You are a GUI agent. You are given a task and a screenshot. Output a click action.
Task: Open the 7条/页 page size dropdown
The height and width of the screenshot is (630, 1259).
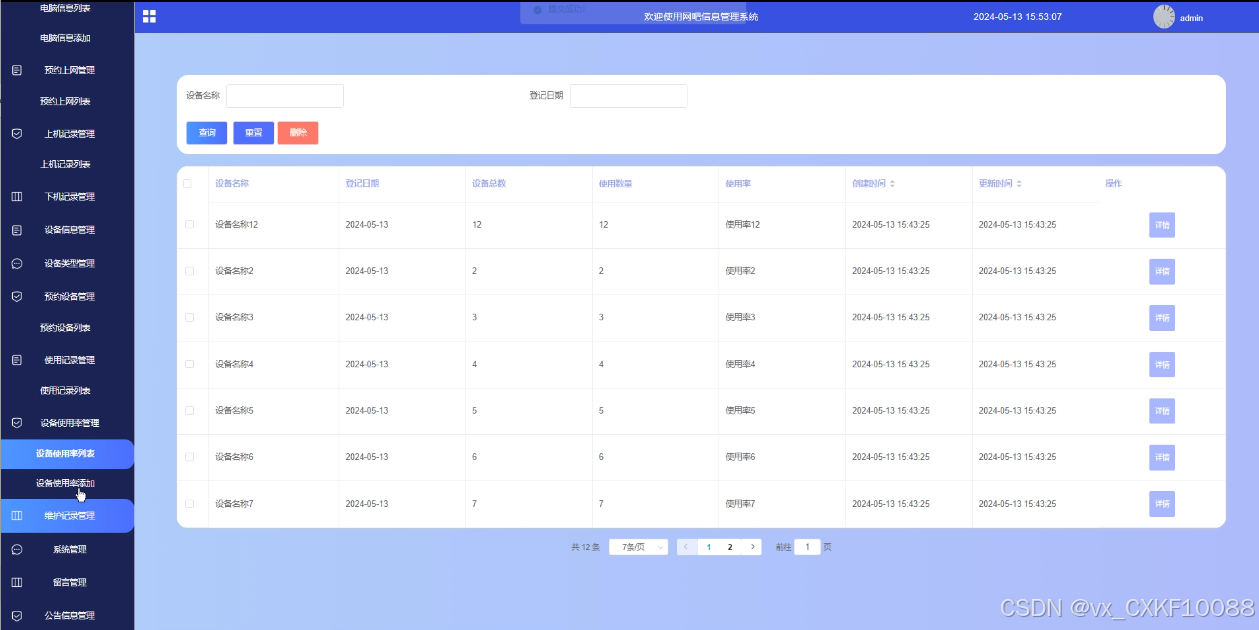[638, 547]
